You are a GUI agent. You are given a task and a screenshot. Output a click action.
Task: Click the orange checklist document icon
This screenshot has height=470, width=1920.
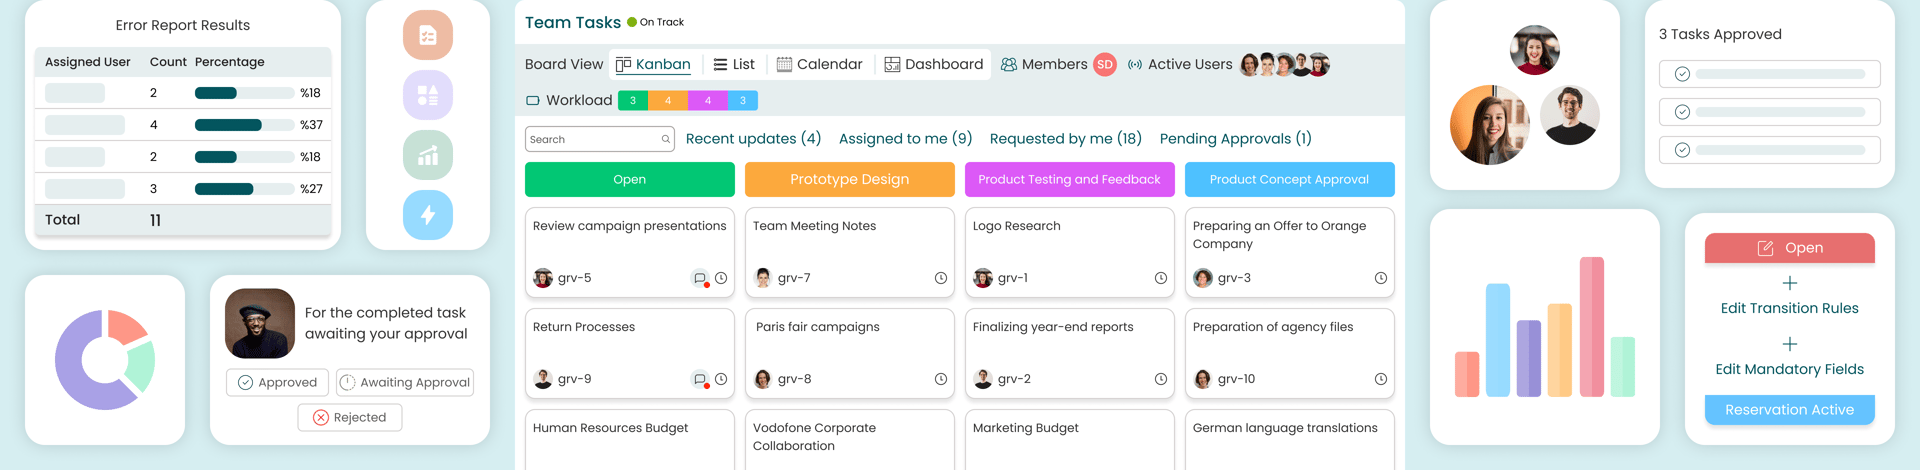(428, 36)
